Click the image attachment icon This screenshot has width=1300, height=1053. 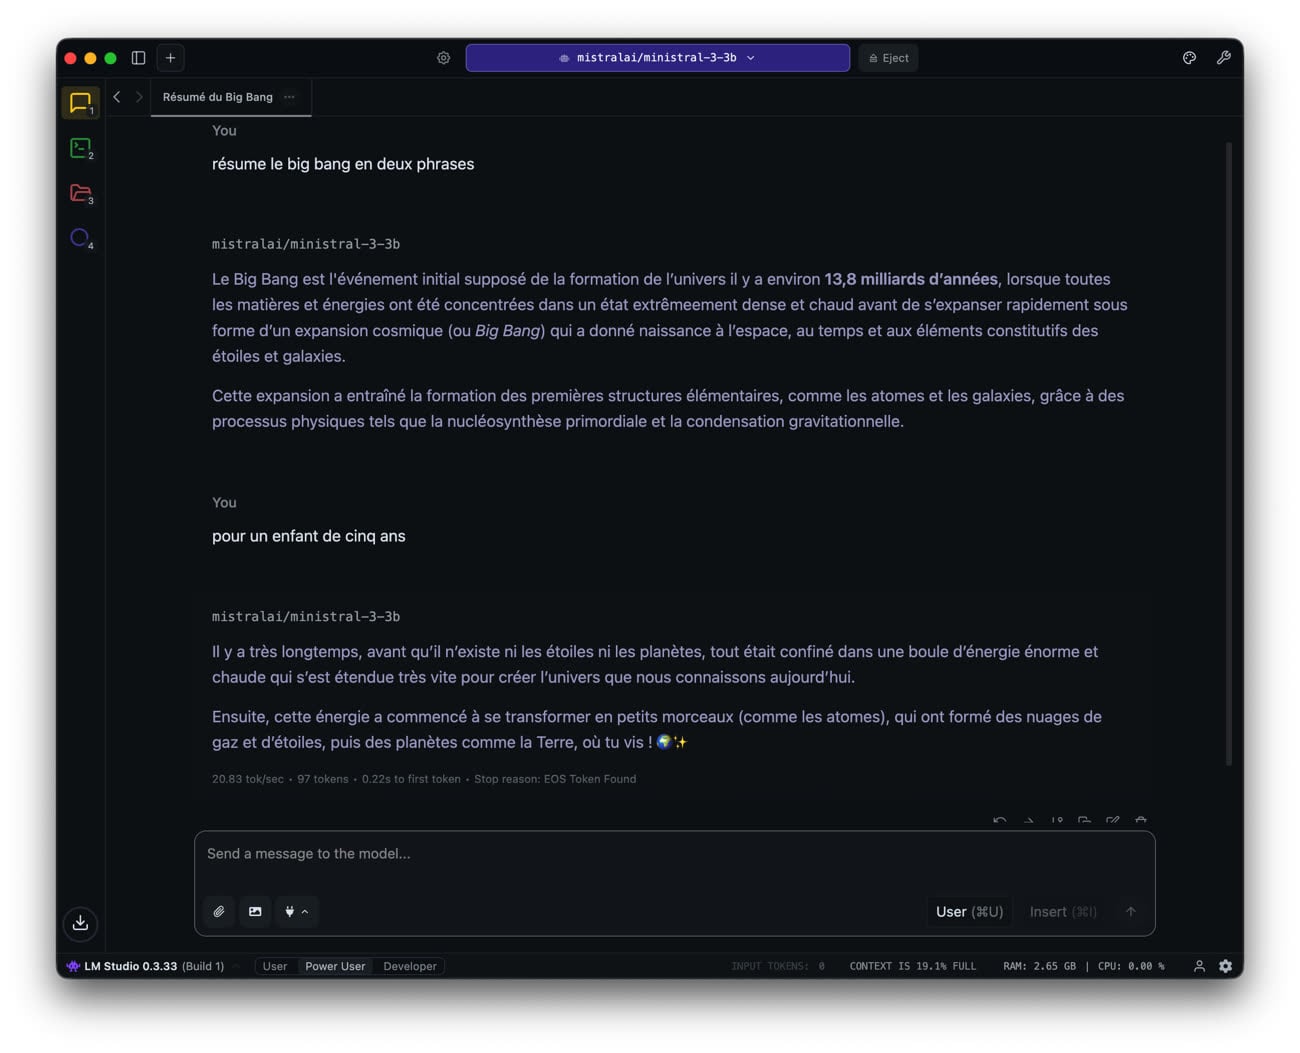(255, 911)
